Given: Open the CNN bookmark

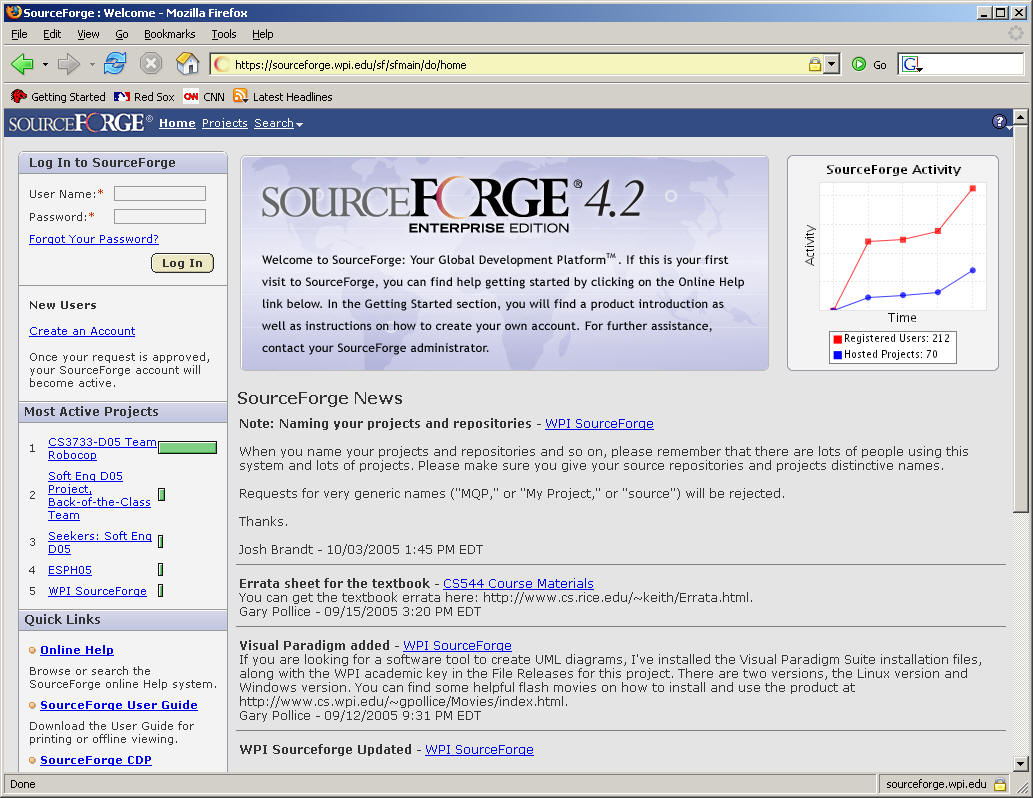Looking at the screenshot, I should pyautogui.click(x=204, y=97).
